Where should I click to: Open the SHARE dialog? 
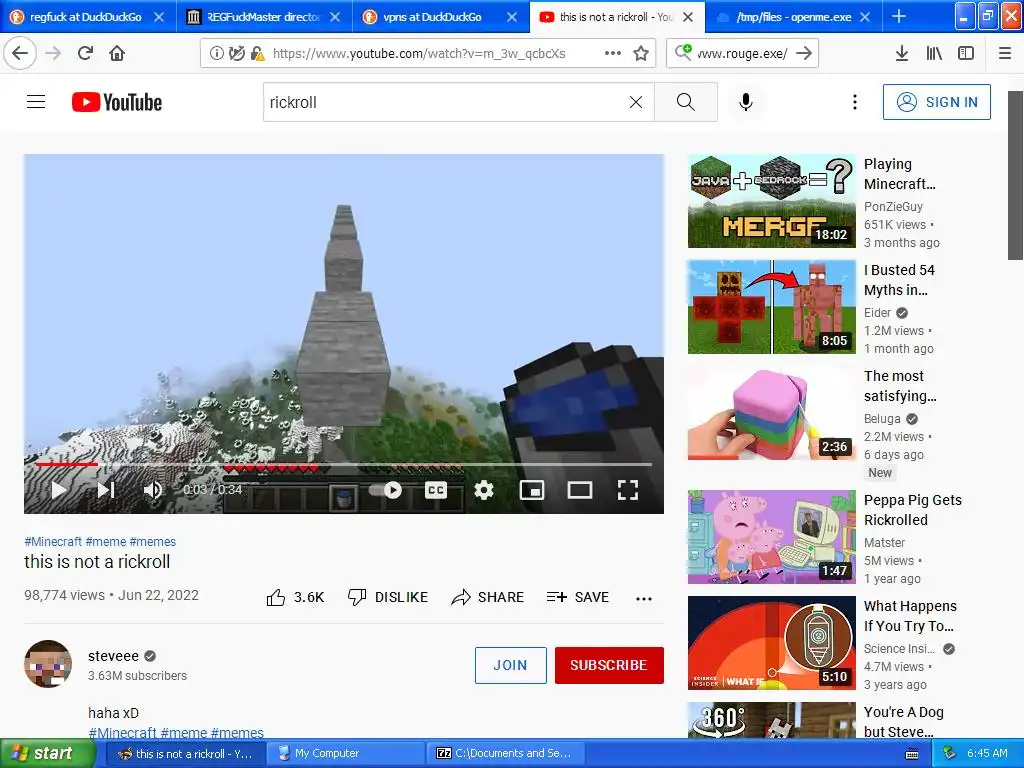[x=487, y=597]
